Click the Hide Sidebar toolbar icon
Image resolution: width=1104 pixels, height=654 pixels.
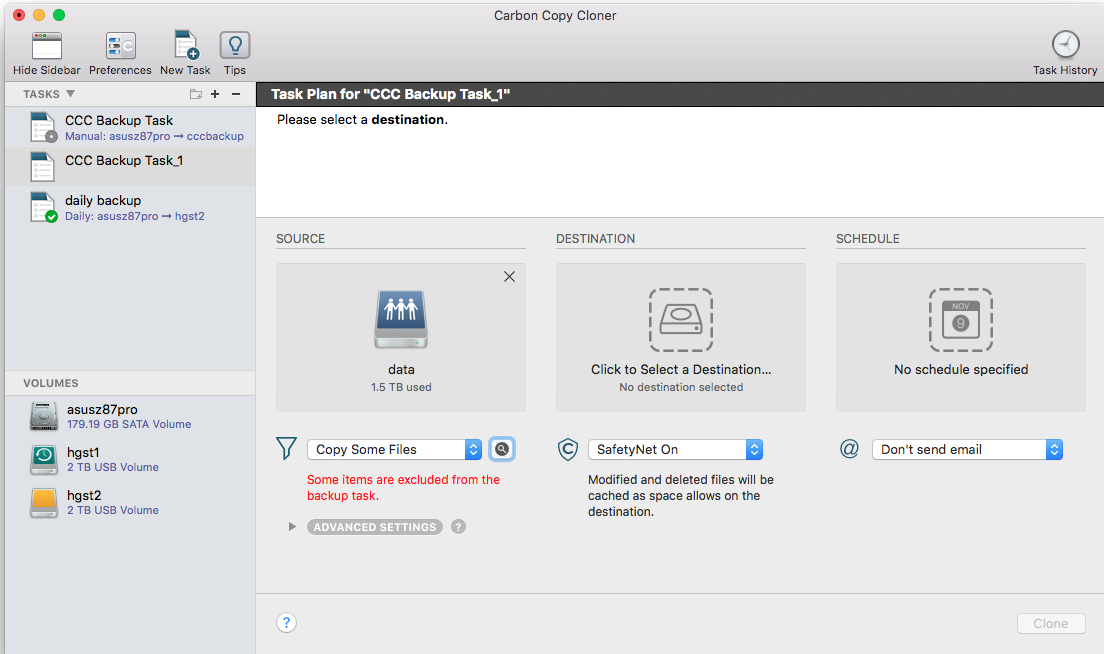[x=46, y=46]
